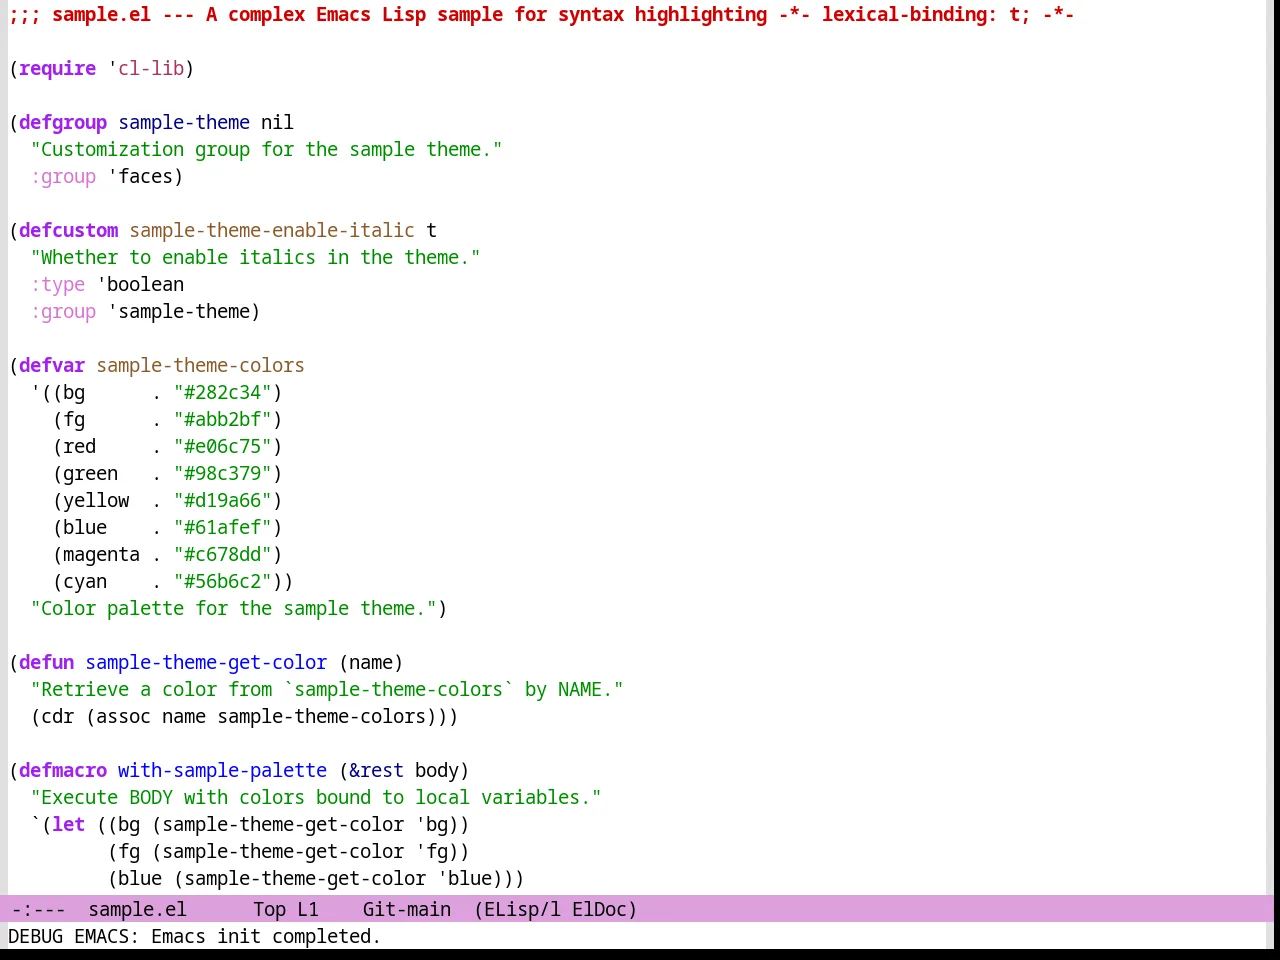Image resolution: width=1280 pixels, height=960 pixels.
Task: Click the 'yellow' key in color alist
Action: (96, 500)
